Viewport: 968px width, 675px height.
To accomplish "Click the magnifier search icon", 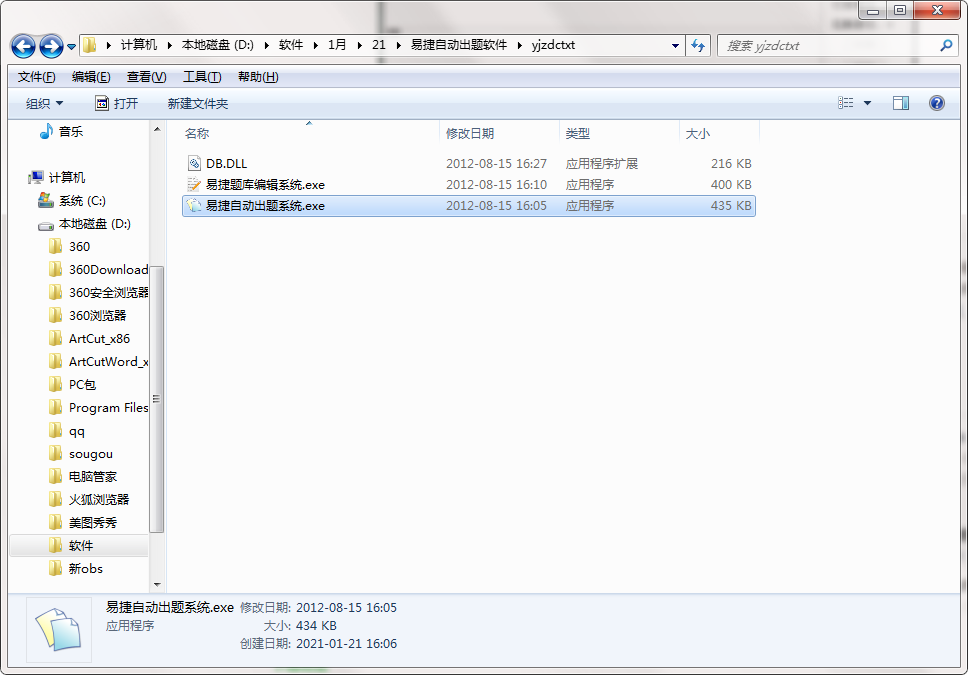I will tap(946, 45).
